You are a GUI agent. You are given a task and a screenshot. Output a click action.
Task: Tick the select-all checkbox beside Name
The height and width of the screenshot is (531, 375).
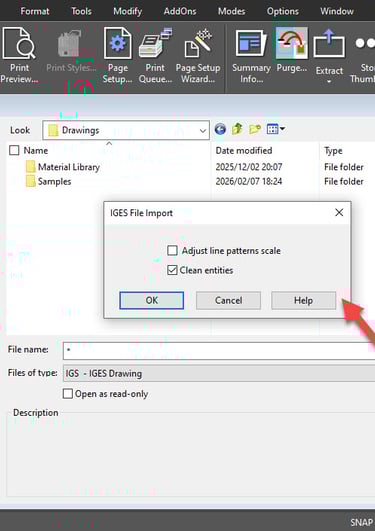point(14,150)
